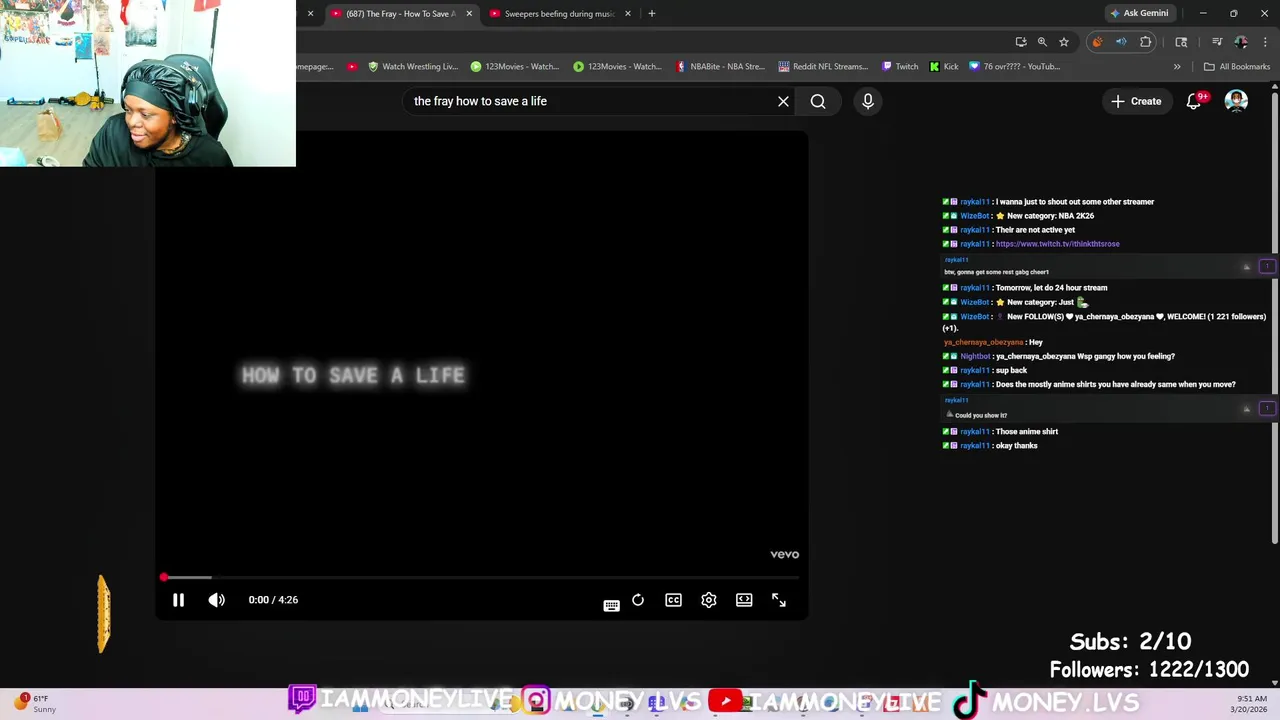Open the keyboard shortcuts icon in player

click(x=611, y=604)
